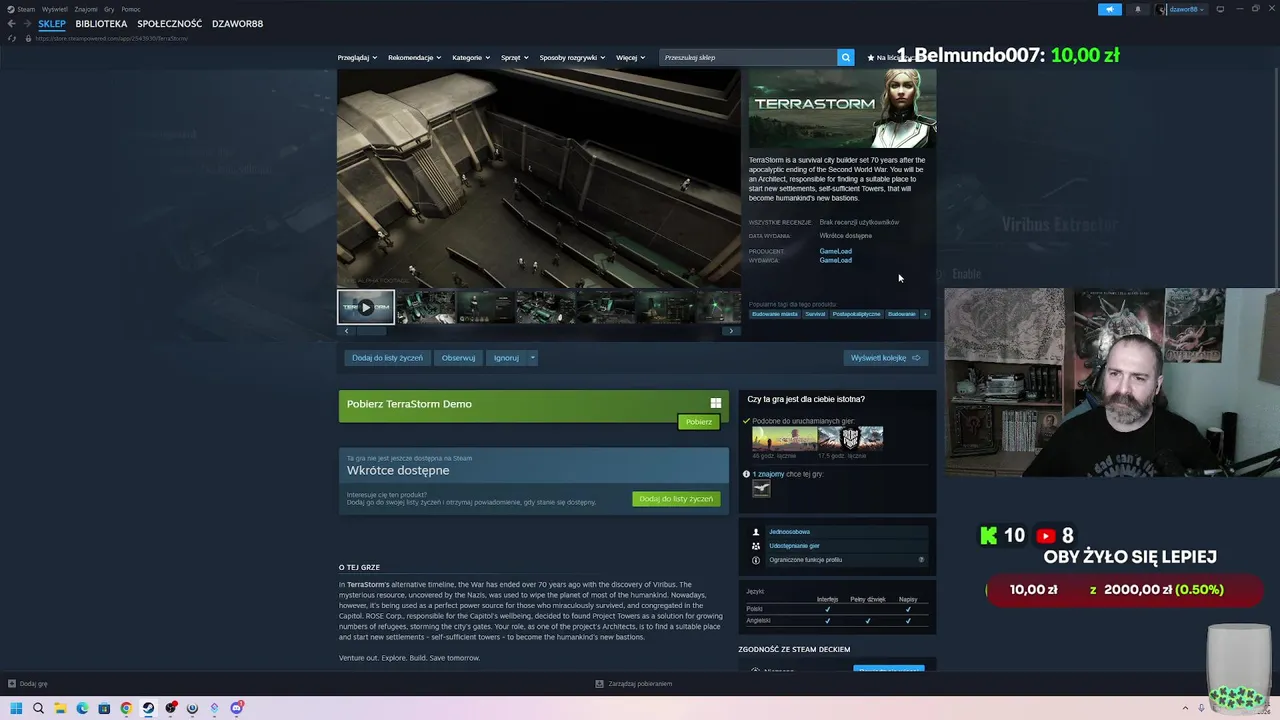Open the purple chat app with badge in taskbar
This screenshot has height=720, width=1280.
tap(237, 708)
